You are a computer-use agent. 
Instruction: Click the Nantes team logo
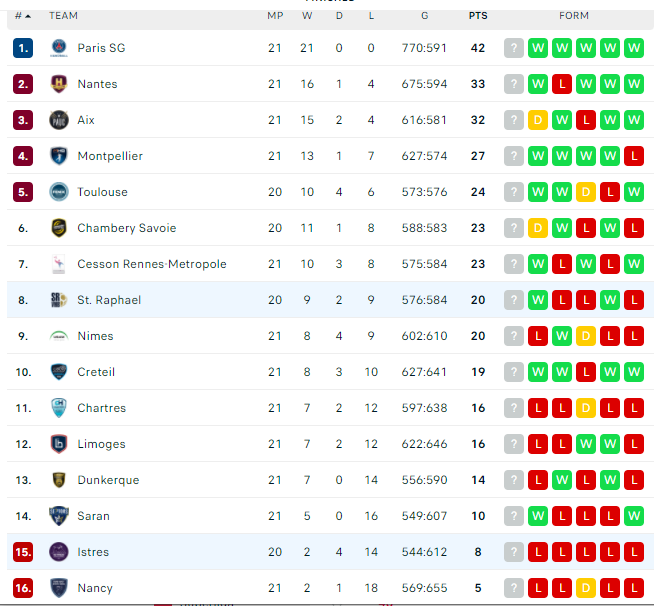click(x=58, y=84)
